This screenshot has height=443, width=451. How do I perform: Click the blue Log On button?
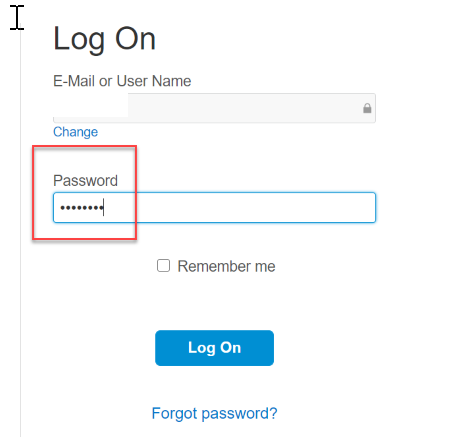pyautogui.click(x=214, y=348)
